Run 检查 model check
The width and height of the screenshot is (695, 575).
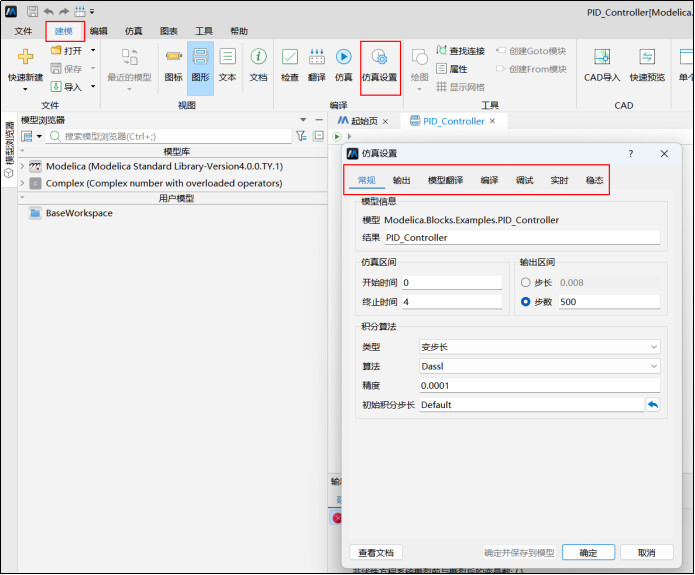pos(290,66)
